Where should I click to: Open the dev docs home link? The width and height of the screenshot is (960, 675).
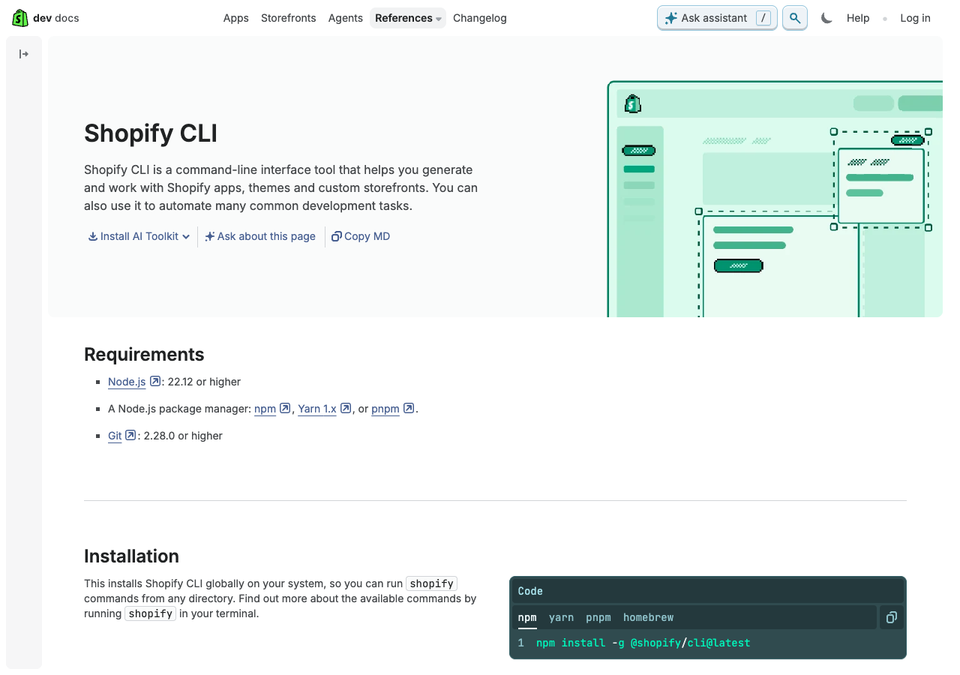(x=56, y=18)
